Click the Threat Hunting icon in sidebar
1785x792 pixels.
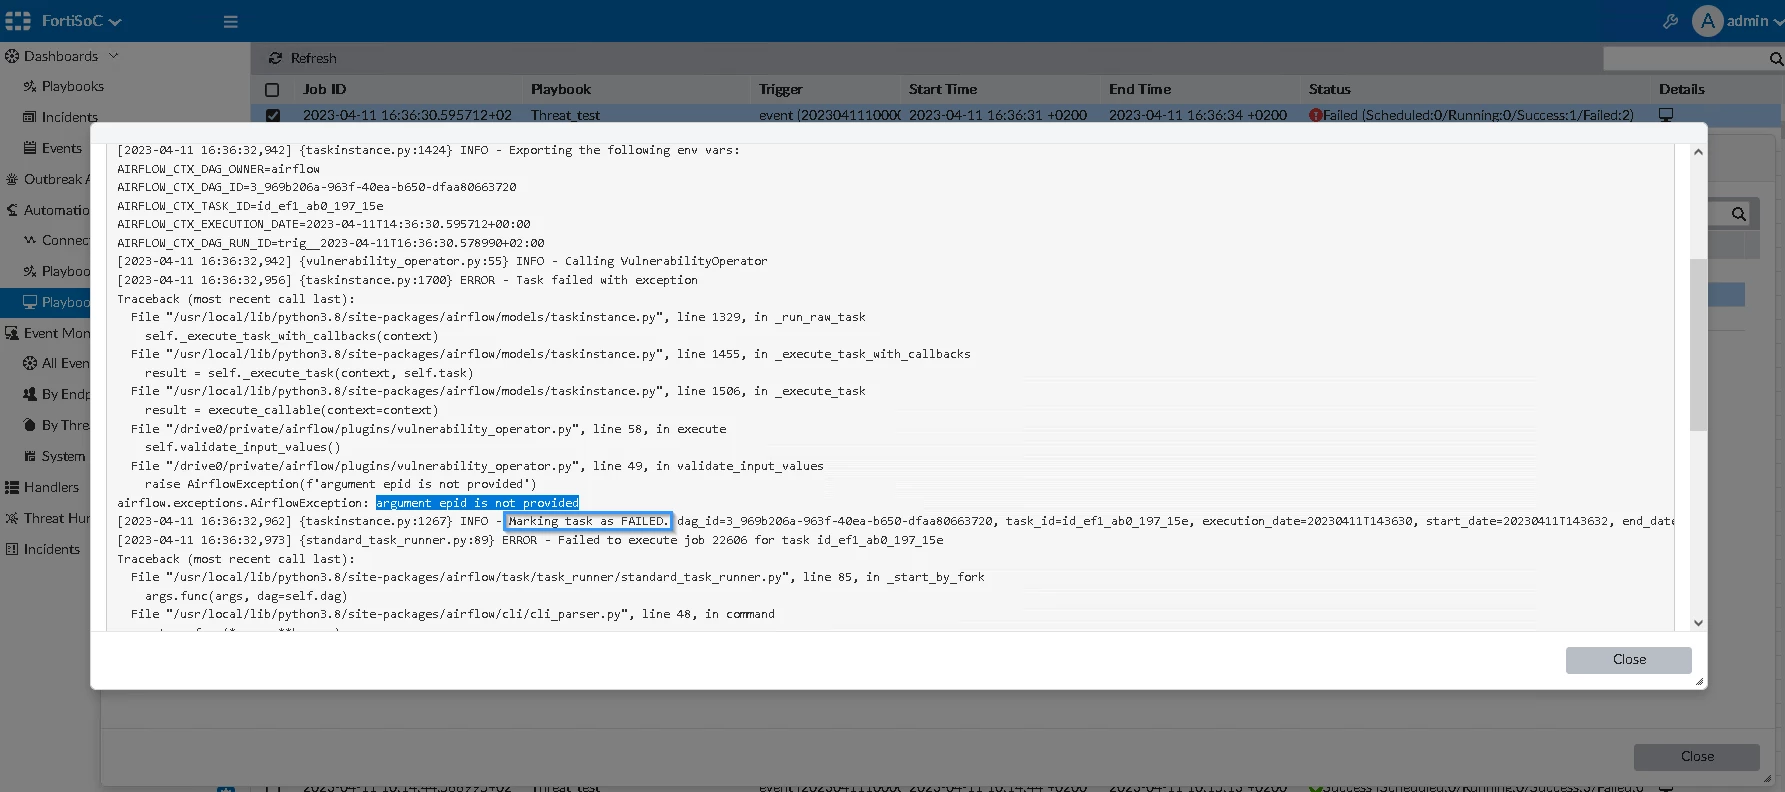point(12,518)
